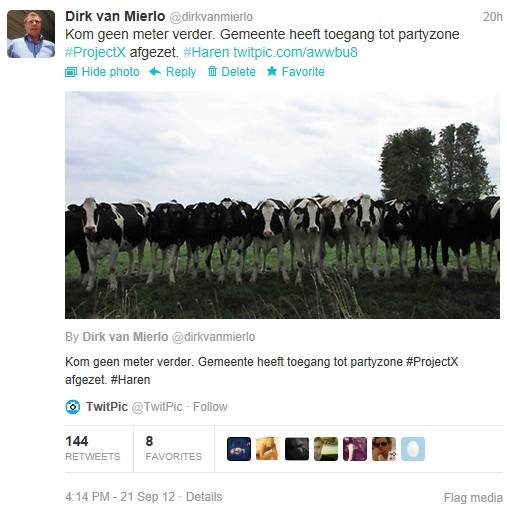The height and width of the screenshot is (512, 507).
Task: Click the Hide photo icon
Action: (71, 72)
